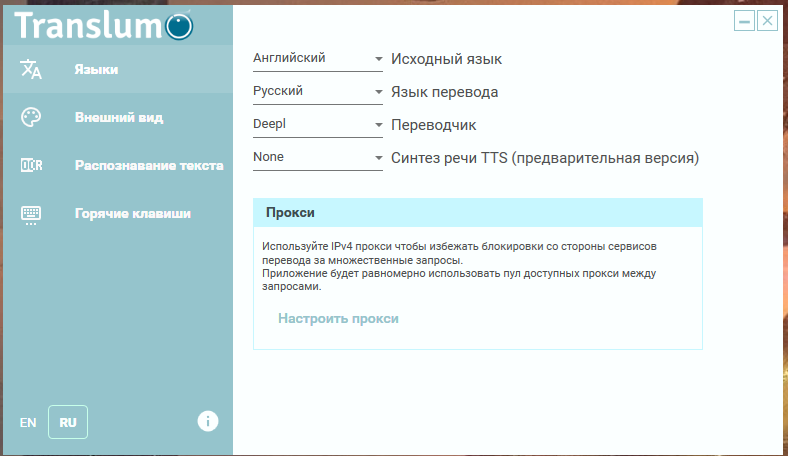The width and height of the screenshot is (788, 456).
Task: Click the keyboard icon for hotkeys
Action: (x=31, y=215)
